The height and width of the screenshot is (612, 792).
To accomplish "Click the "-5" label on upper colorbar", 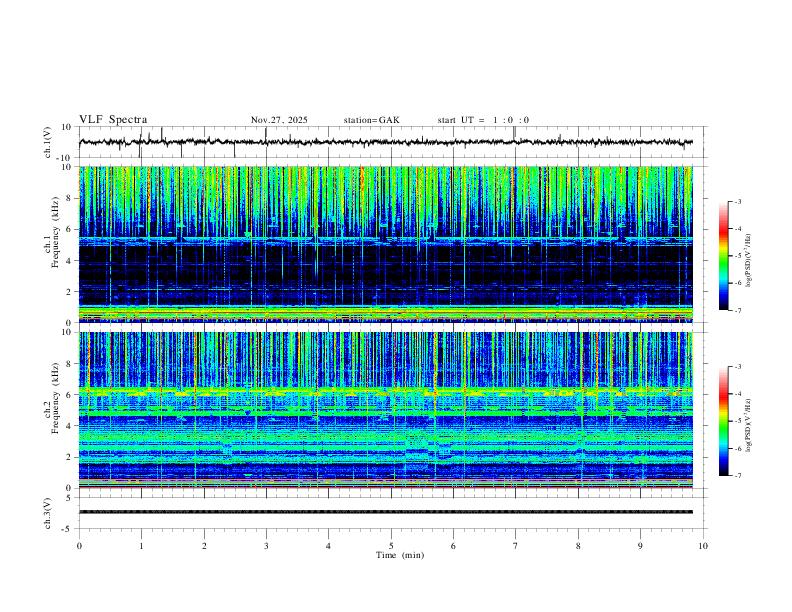I will point(737,256).
